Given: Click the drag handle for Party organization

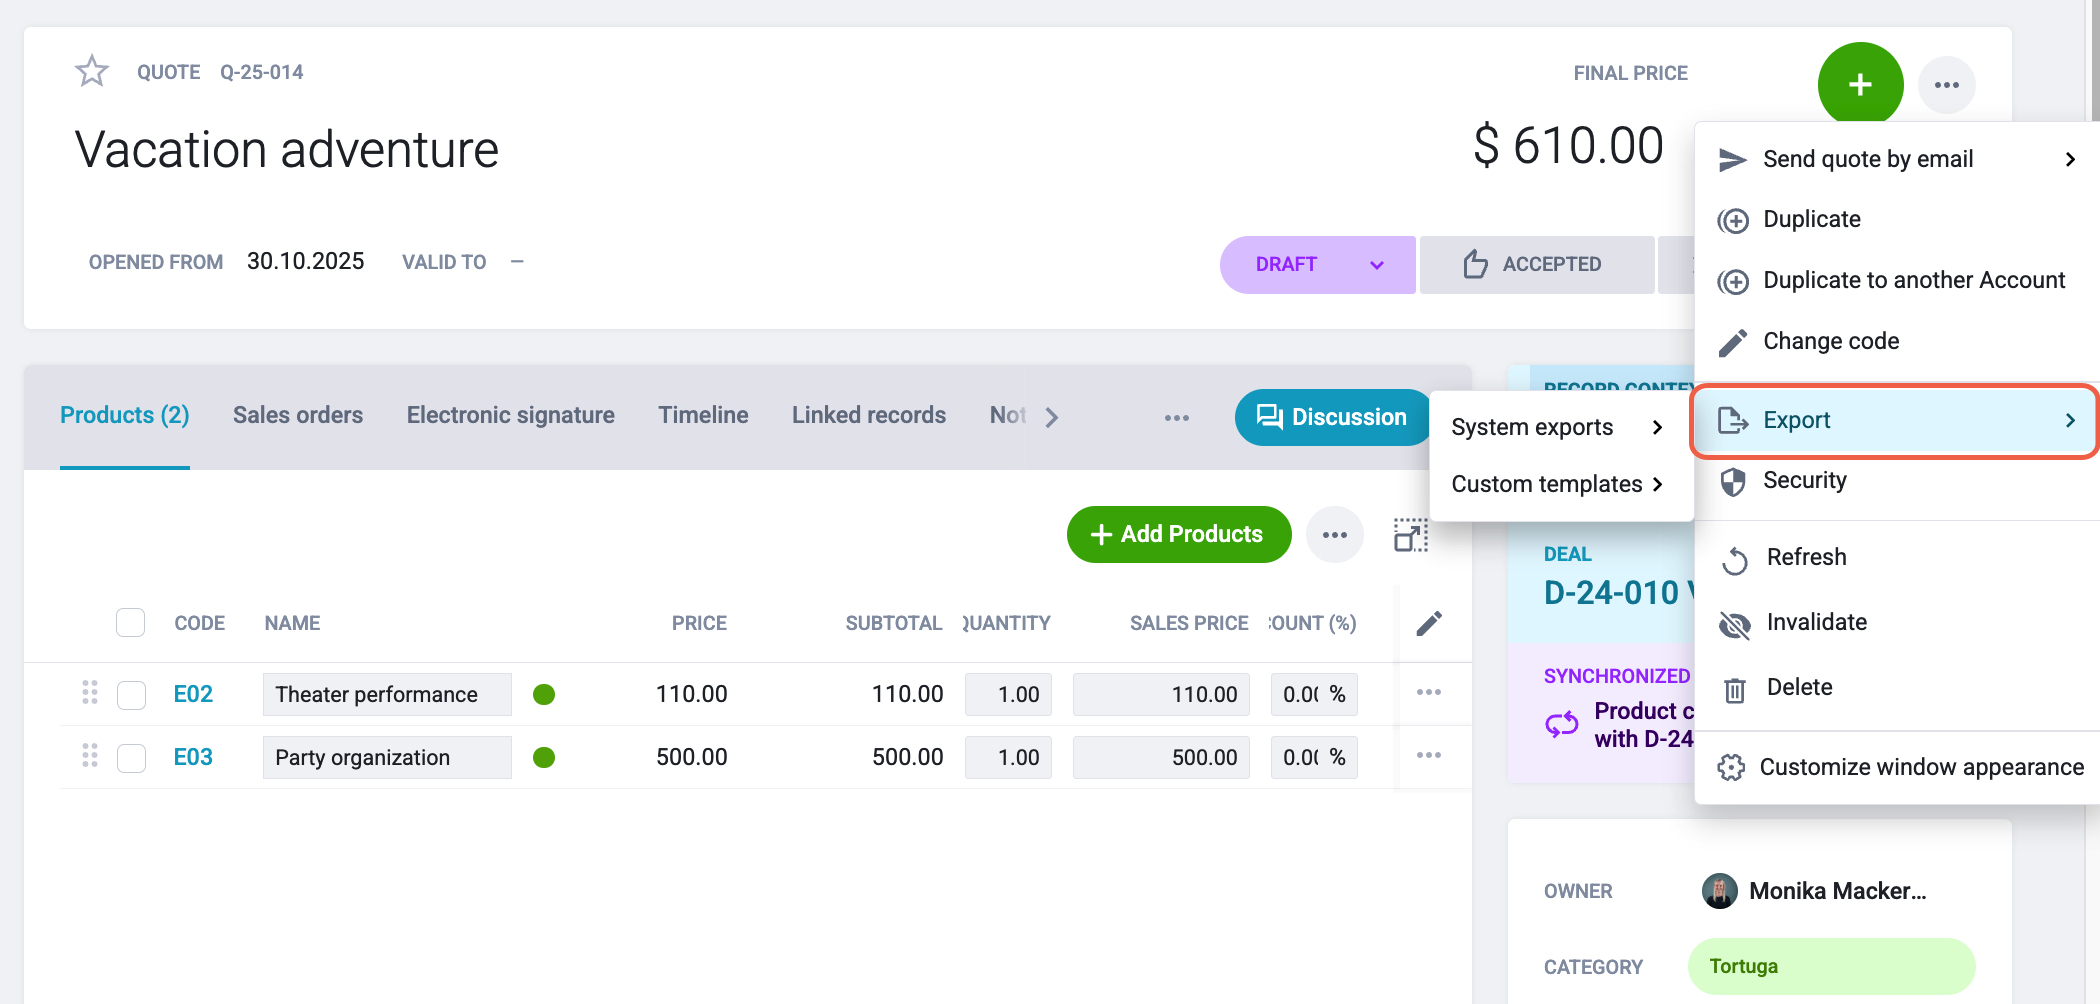Looking at the screenshot, I should click(90, 756).
